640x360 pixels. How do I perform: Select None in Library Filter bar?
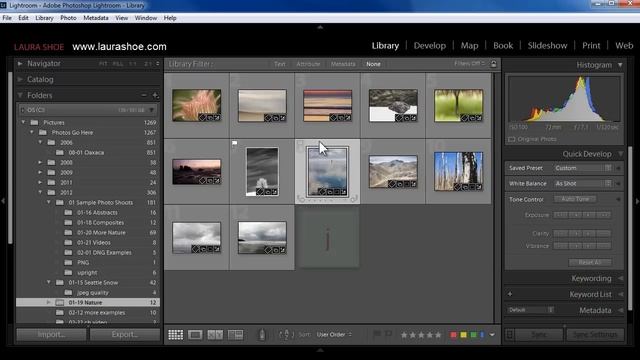click(x=373, y=64)
